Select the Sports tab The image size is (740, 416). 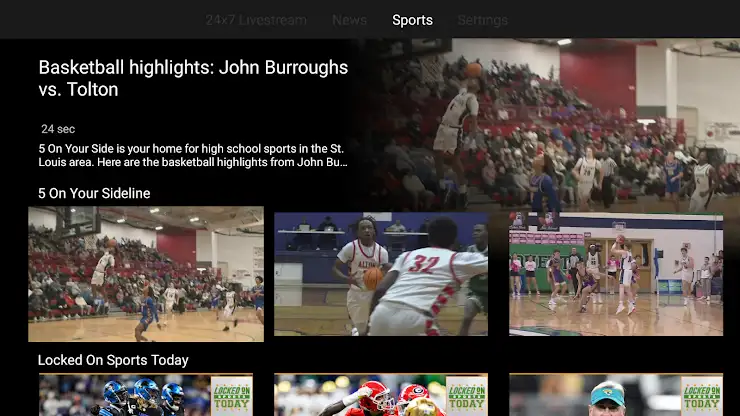tap(412, 20)
